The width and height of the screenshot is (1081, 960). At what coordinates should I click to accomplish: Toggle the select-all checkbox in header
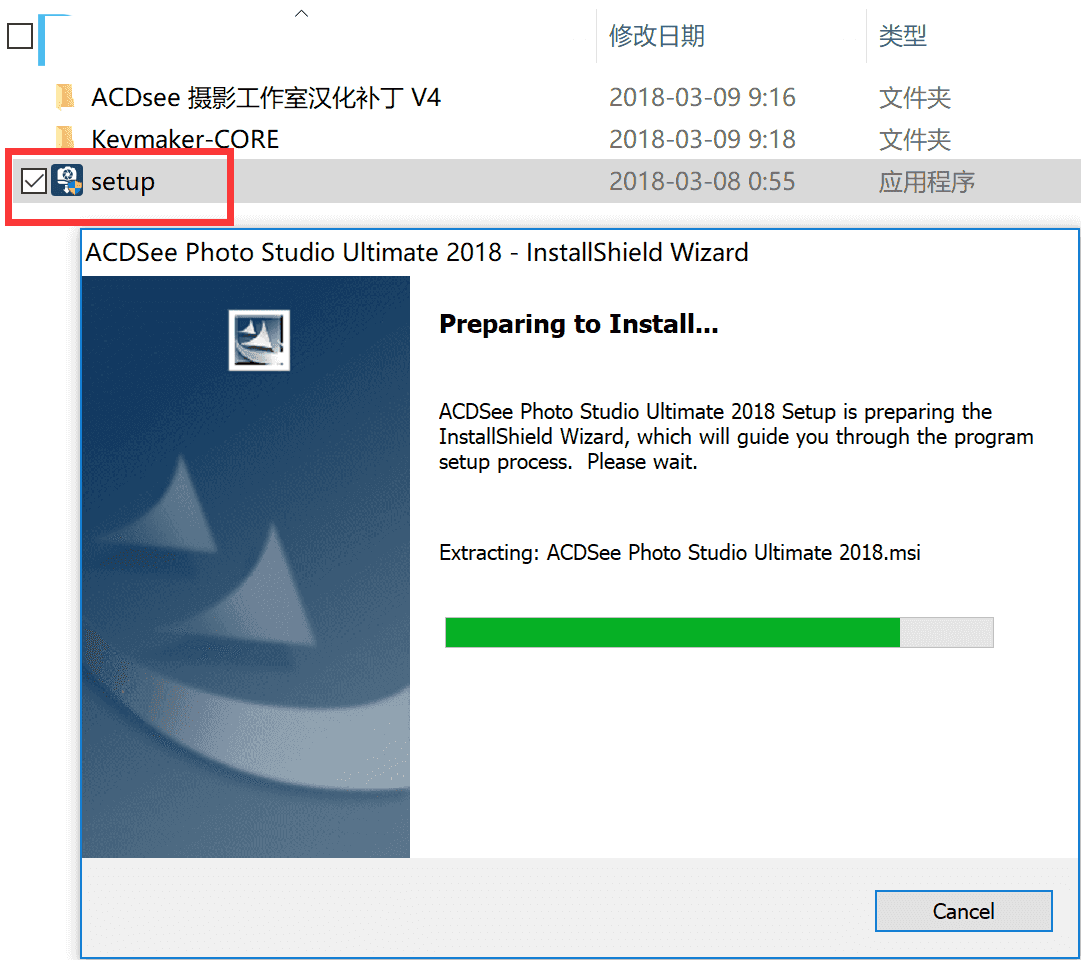coord(20,36)
